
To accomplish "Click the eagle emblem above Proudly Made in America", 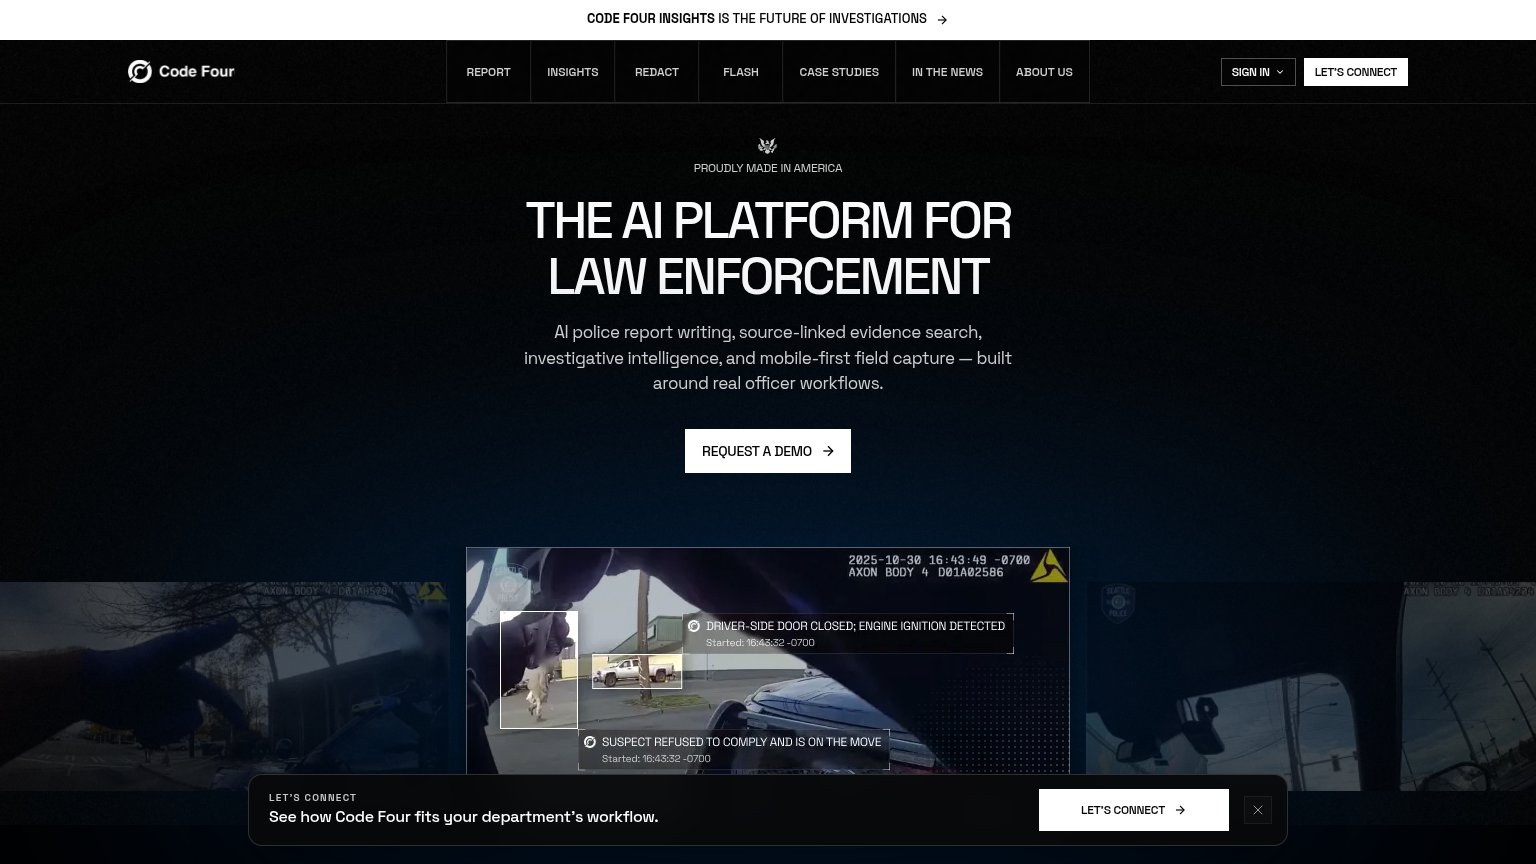I will [x=767, y=146].
